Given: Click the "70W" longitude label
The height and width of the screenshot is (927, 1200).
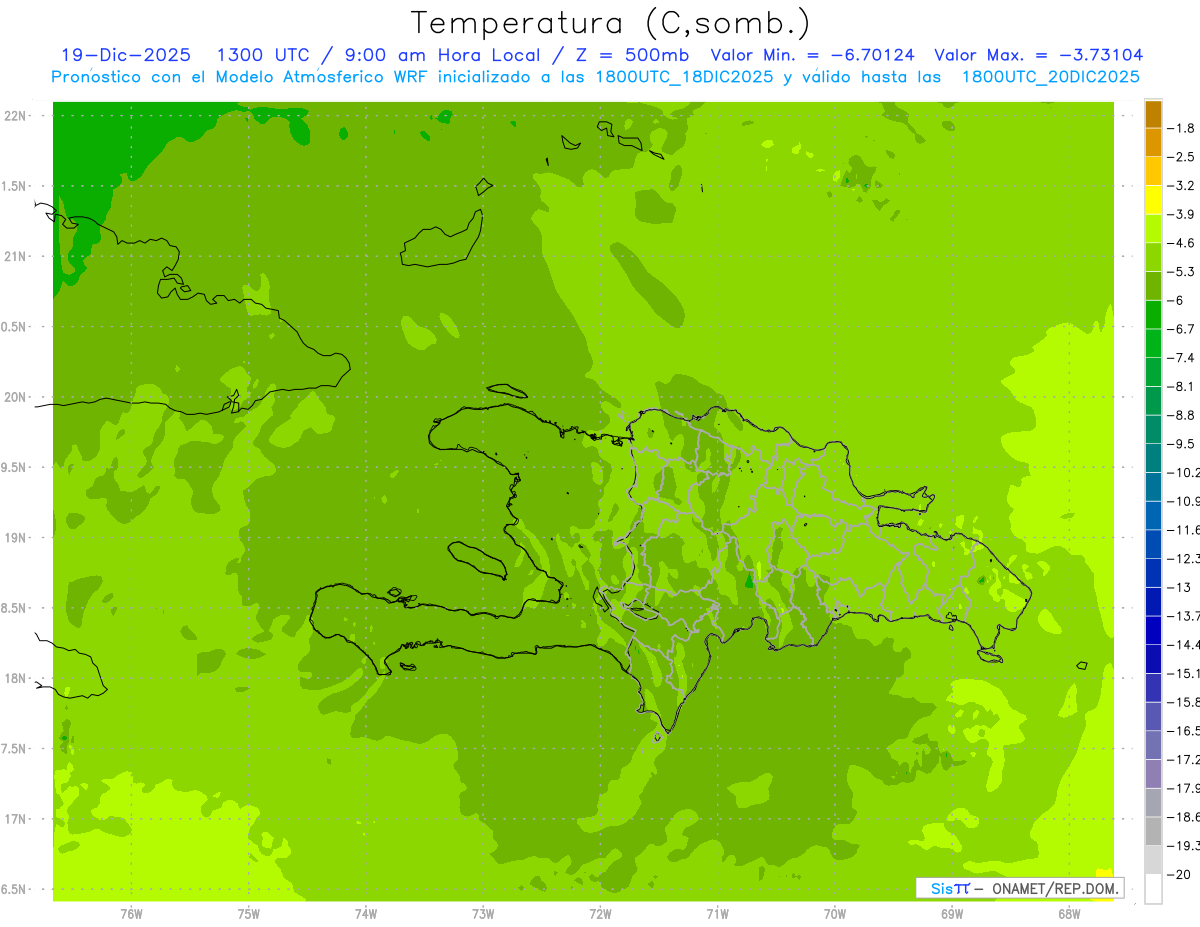Looking at the screenshot, I should (835, 914).
